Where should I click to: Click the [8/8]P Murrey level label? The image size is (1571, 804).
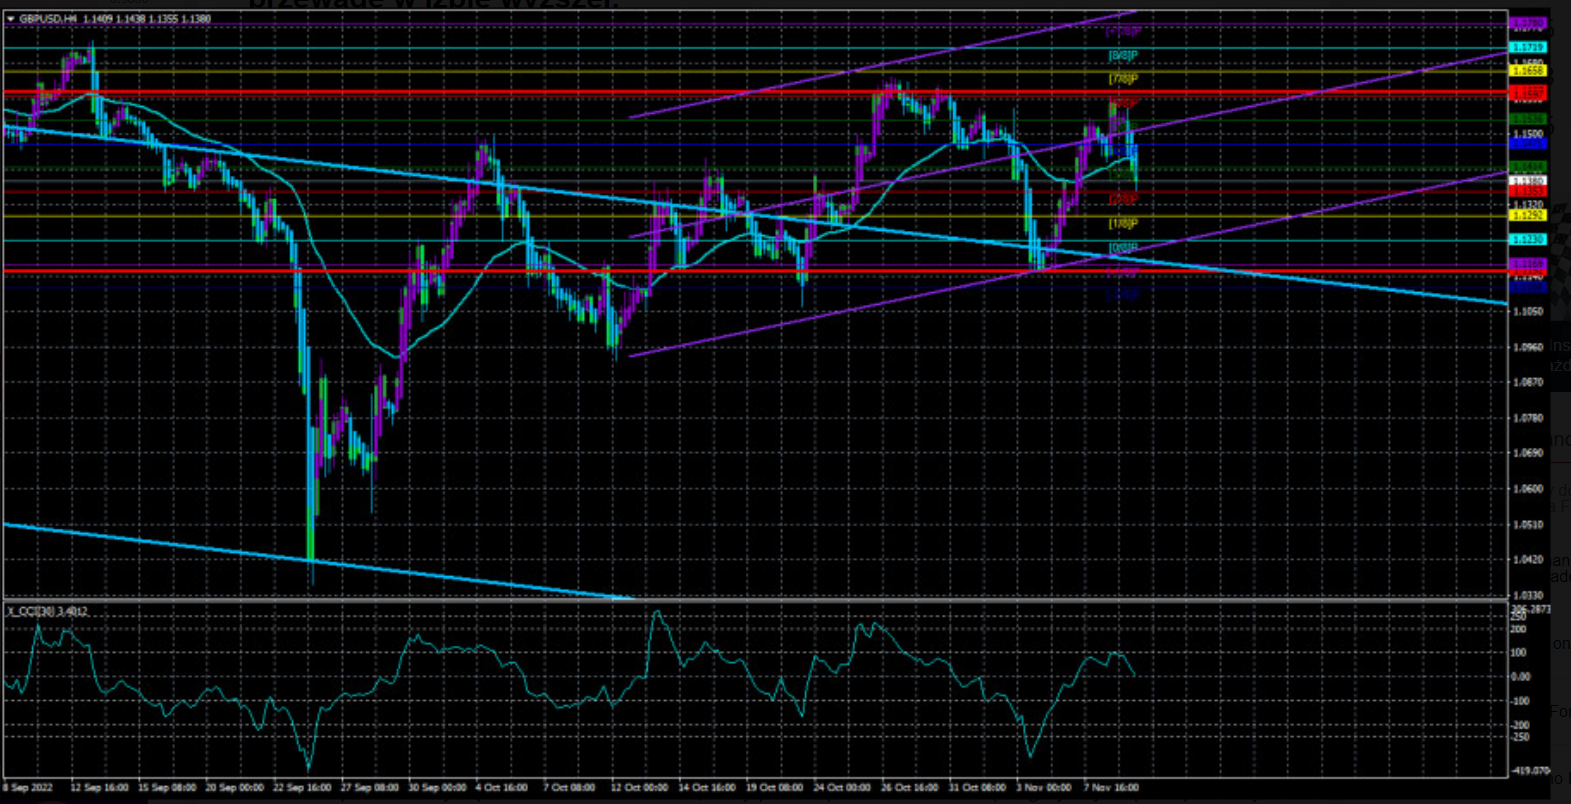pyautogui.click(x=1123, y=55)
